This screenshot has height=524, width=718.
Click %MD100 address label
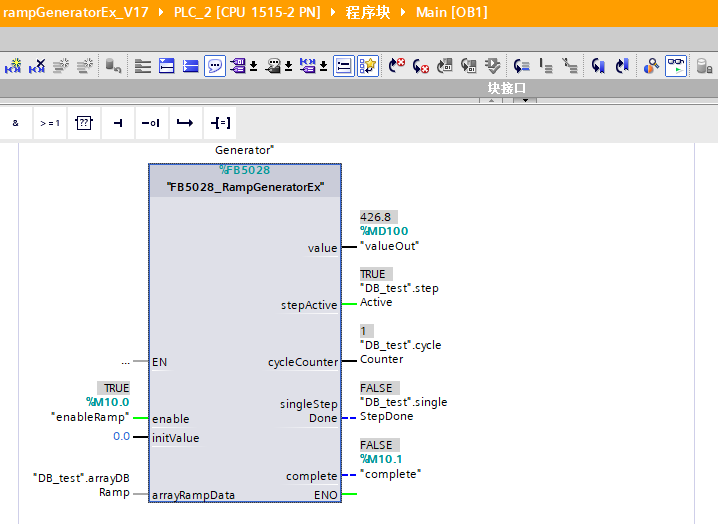pos(384,231)
